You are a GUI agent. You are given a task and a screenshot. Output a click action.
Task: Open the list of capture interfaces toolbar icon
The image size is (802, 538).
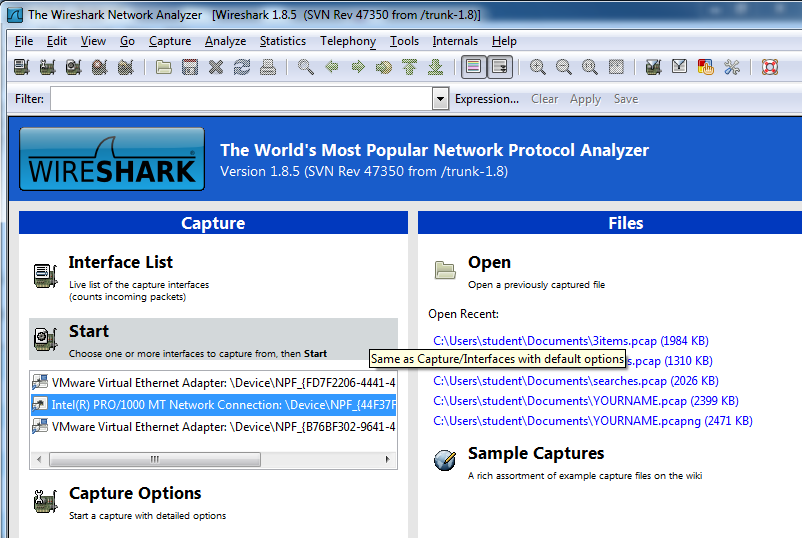pyautogui.click(x=21, y=67)
